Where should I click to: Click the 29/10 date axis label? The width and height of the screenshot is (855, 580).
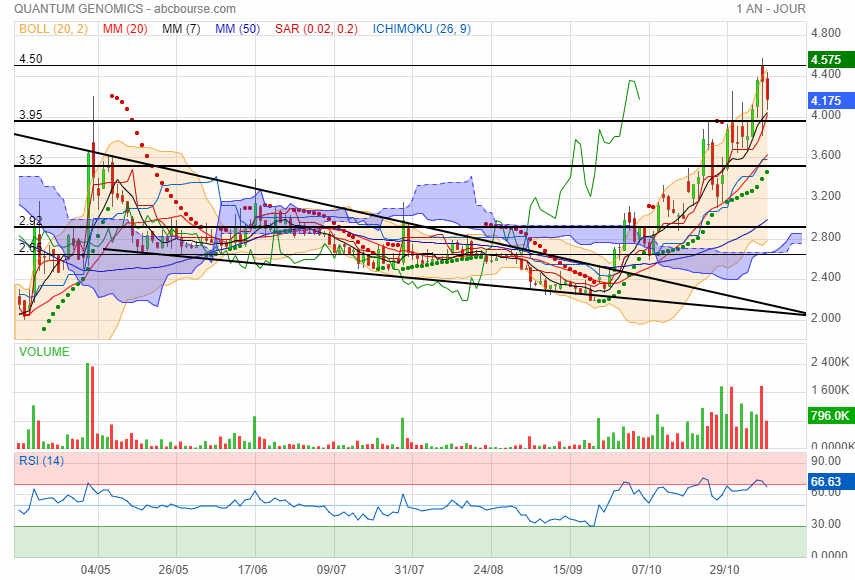(x=724, y=570)
